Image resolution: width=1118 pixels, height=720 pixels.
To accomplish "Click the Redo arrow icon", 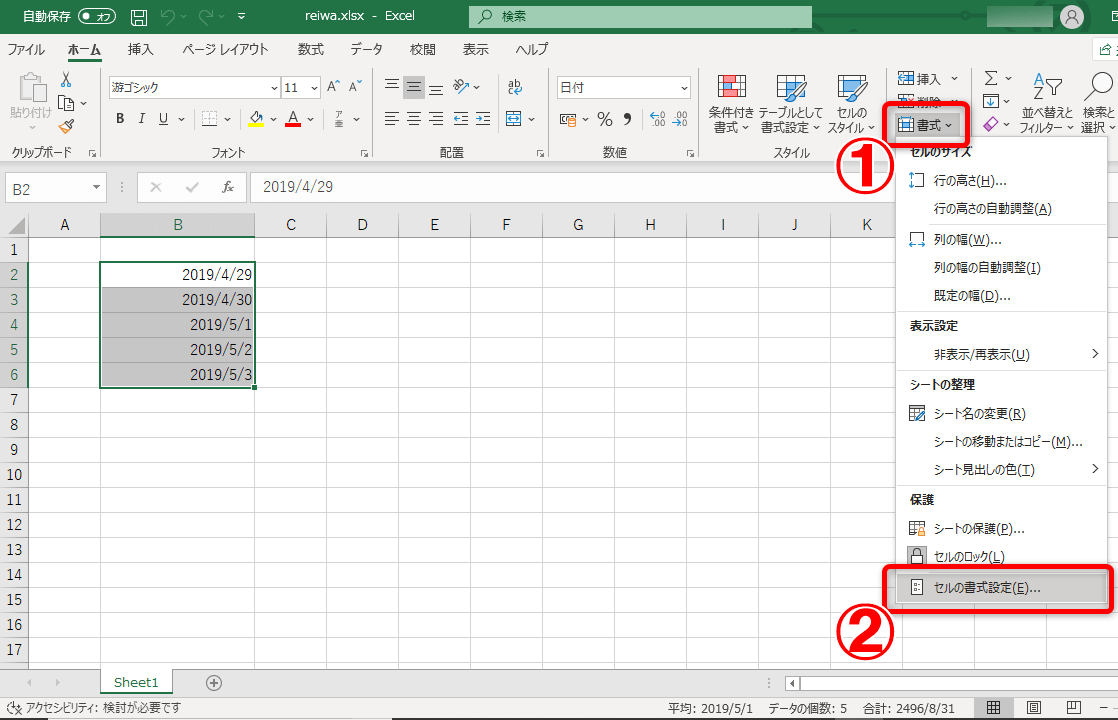I will coord(206,16).
